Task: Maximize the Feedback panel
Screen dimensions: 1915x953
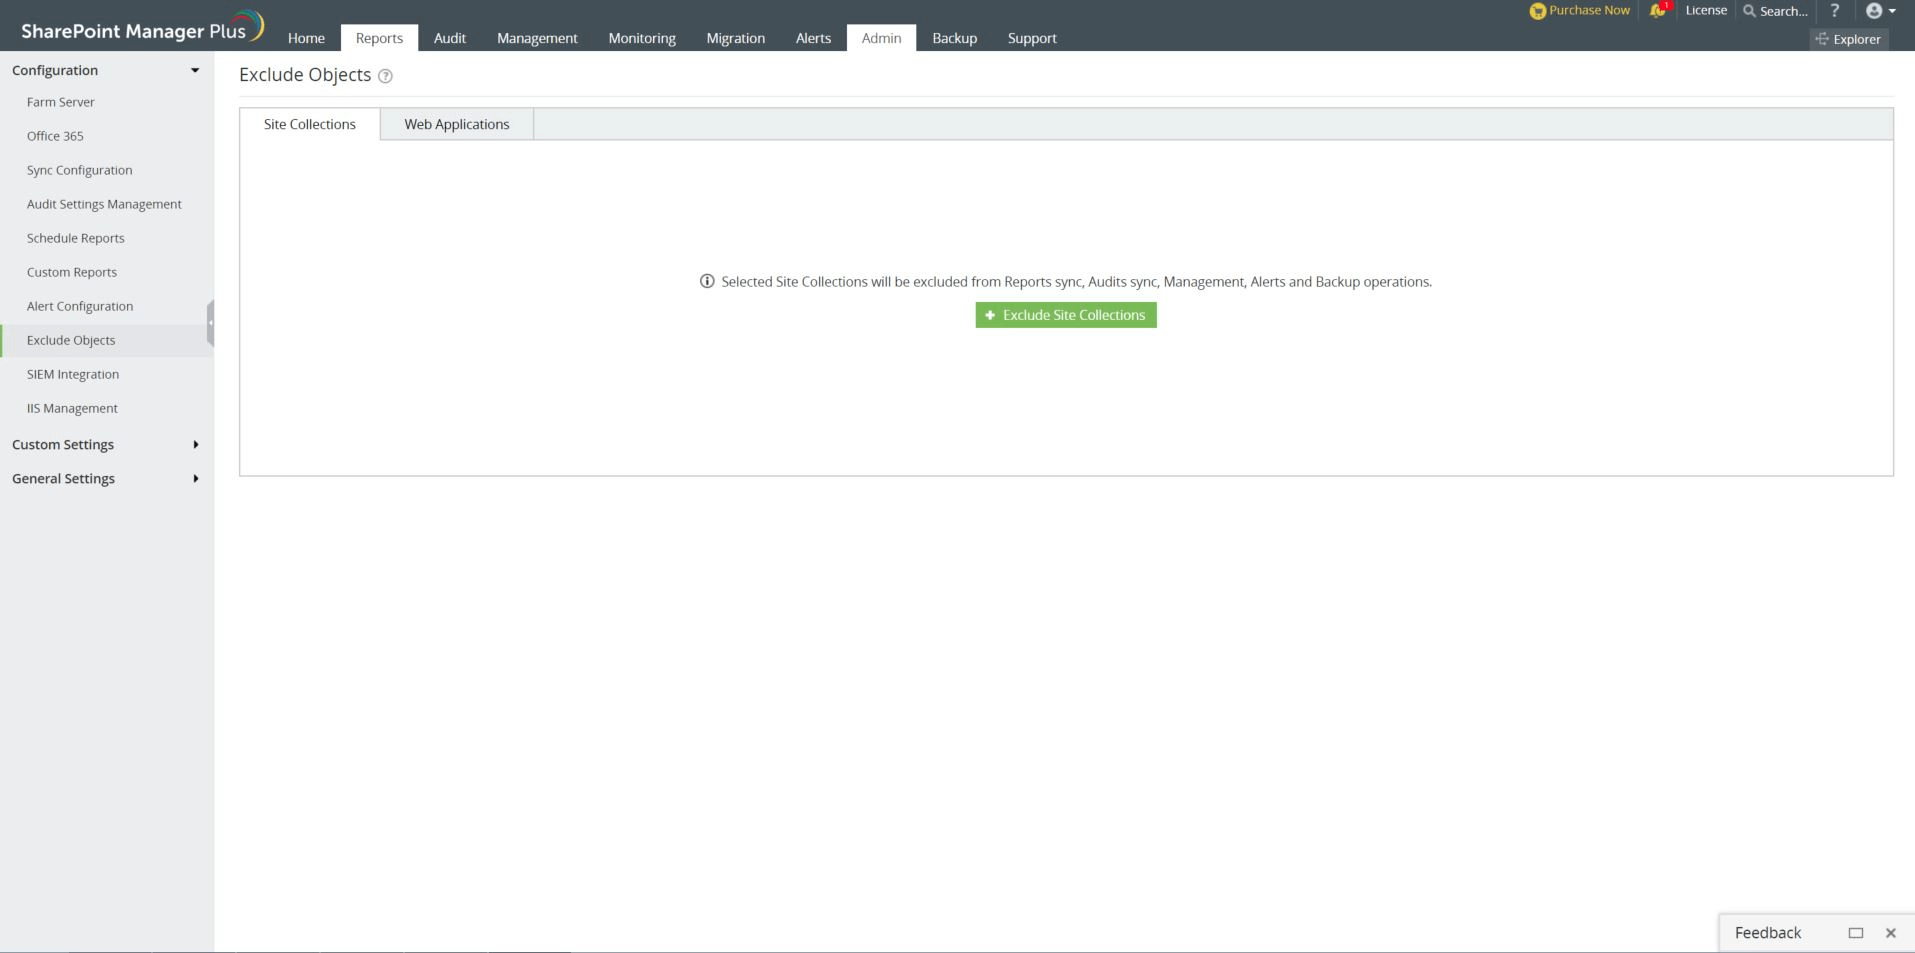Action: (1856, 933)
